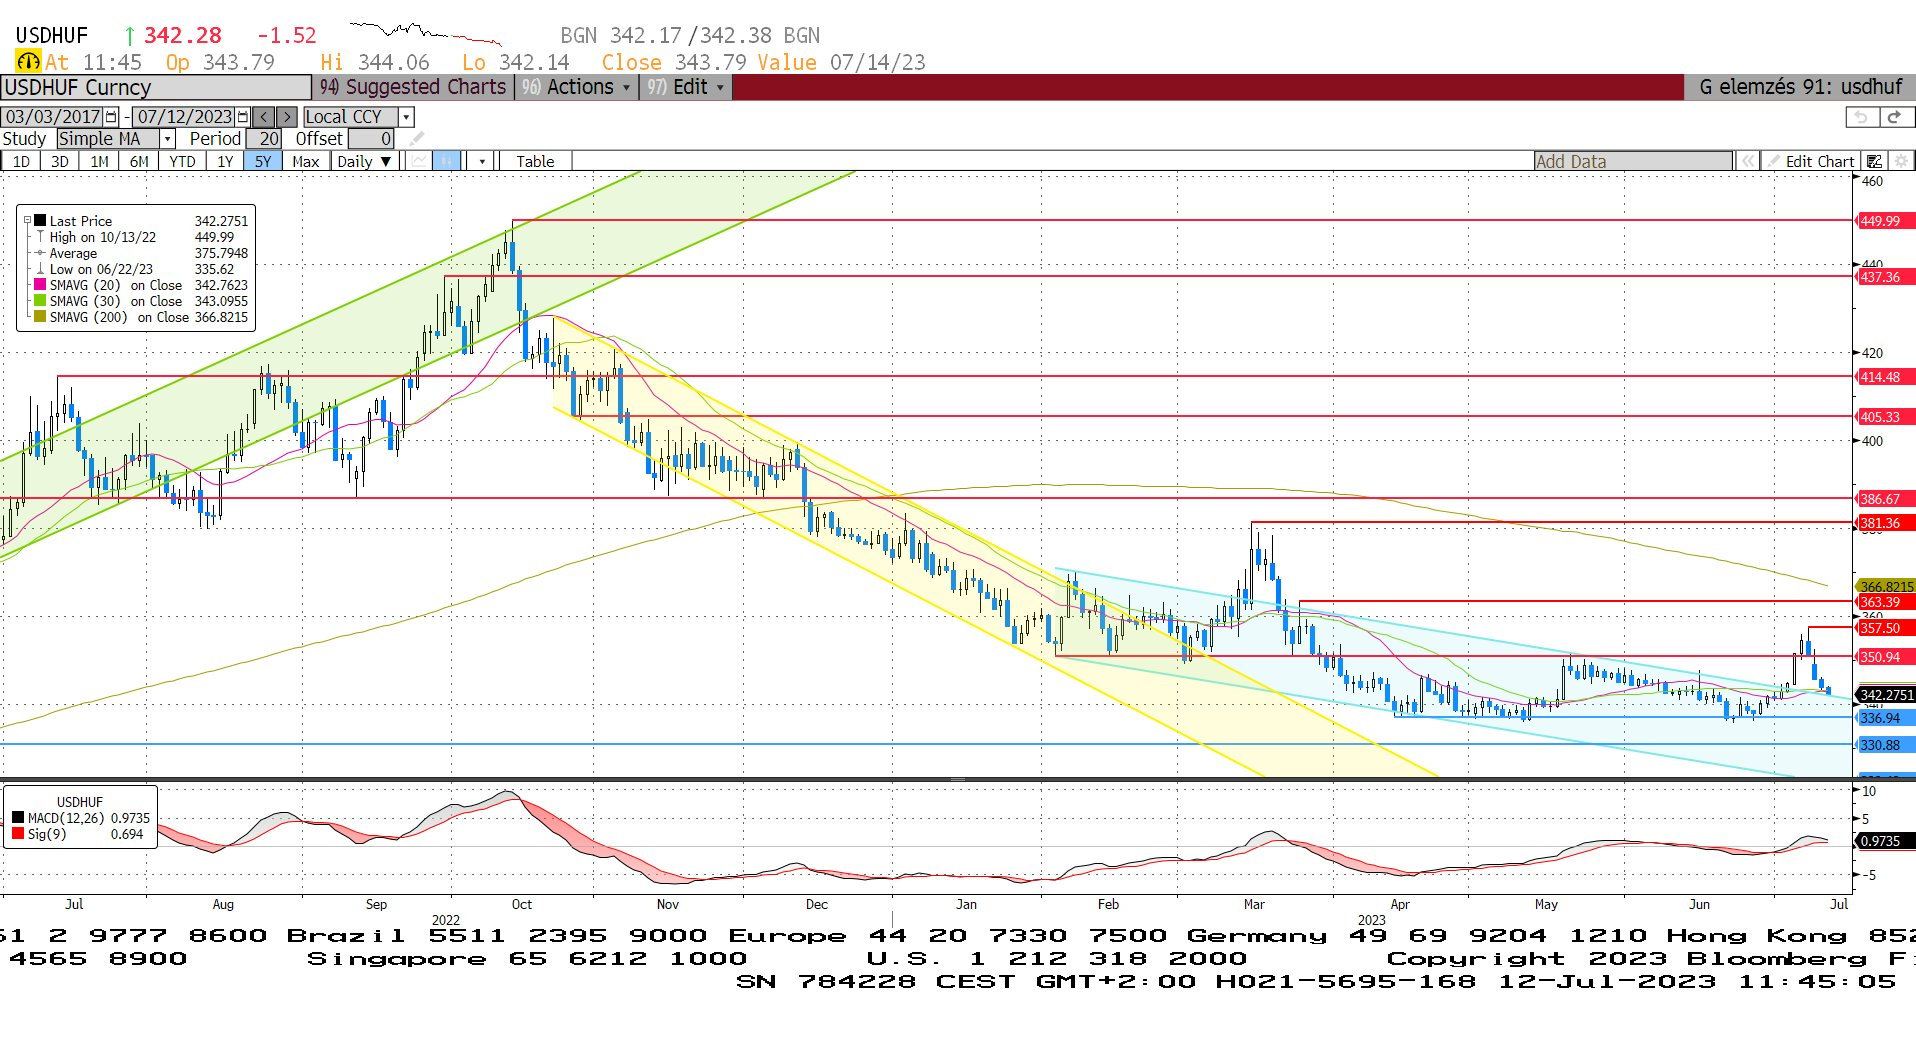Click the SMAVG (200) olive legend swatch

point(40,316)
